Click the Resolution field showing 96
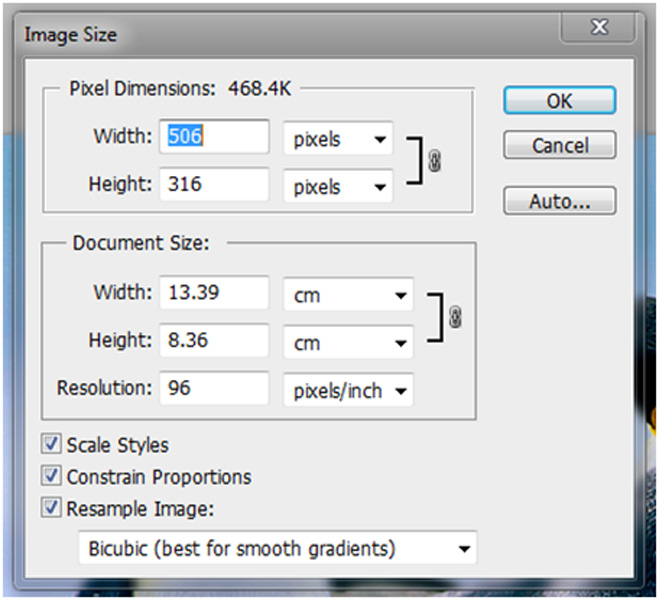The image size is (659, 600). click(x=214, y=388)
